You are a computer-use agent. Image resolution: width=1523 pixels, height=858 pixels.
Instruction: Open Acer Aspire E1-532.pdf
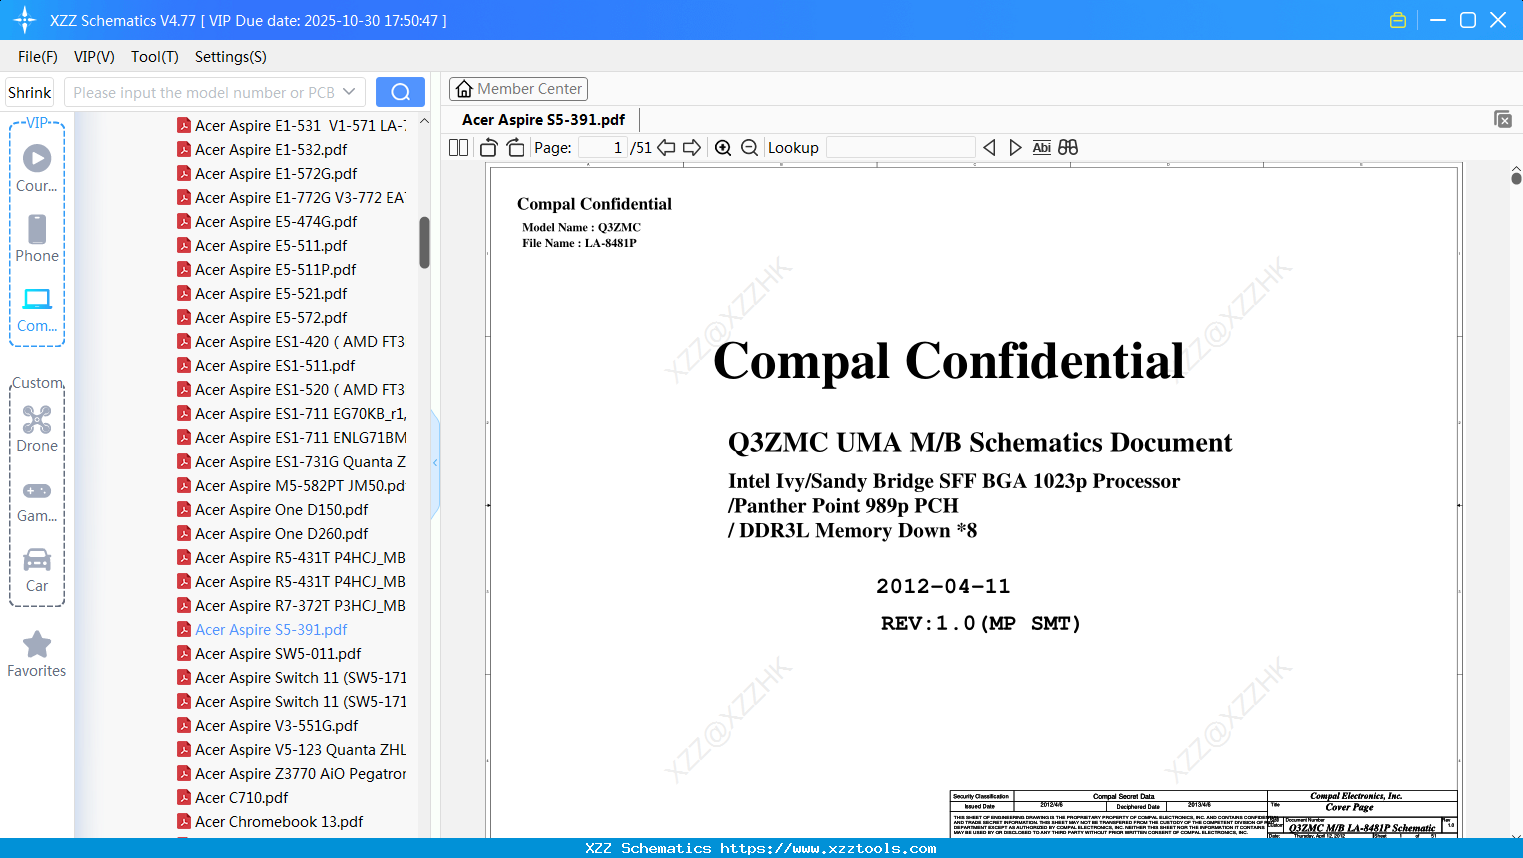[271, 149]
